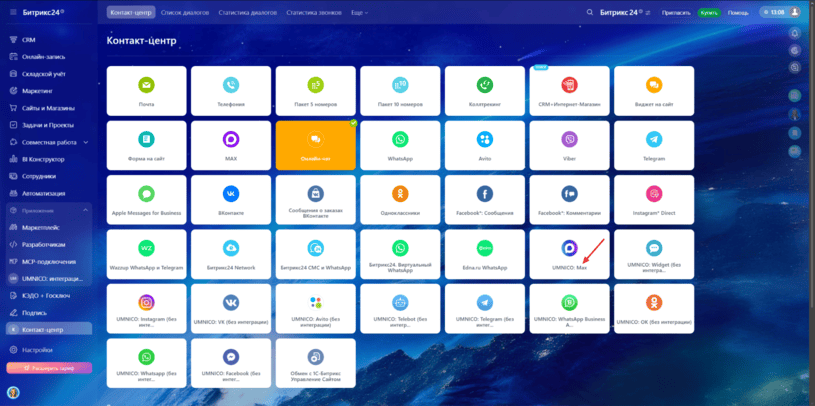Click the Пригласить link in header
The image size is (815, 406).
point(677,13)
